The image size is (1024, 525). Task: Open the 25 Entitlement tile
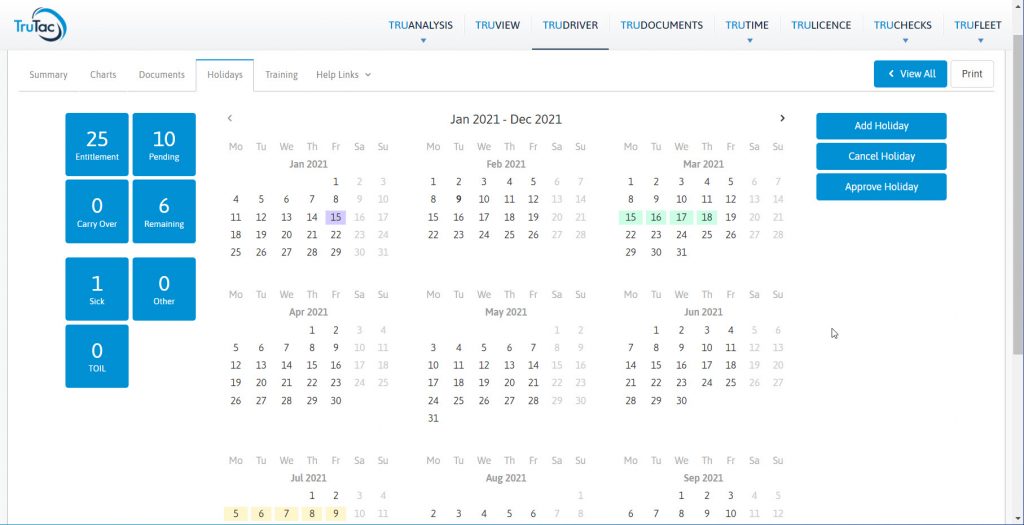coord(97,145)
